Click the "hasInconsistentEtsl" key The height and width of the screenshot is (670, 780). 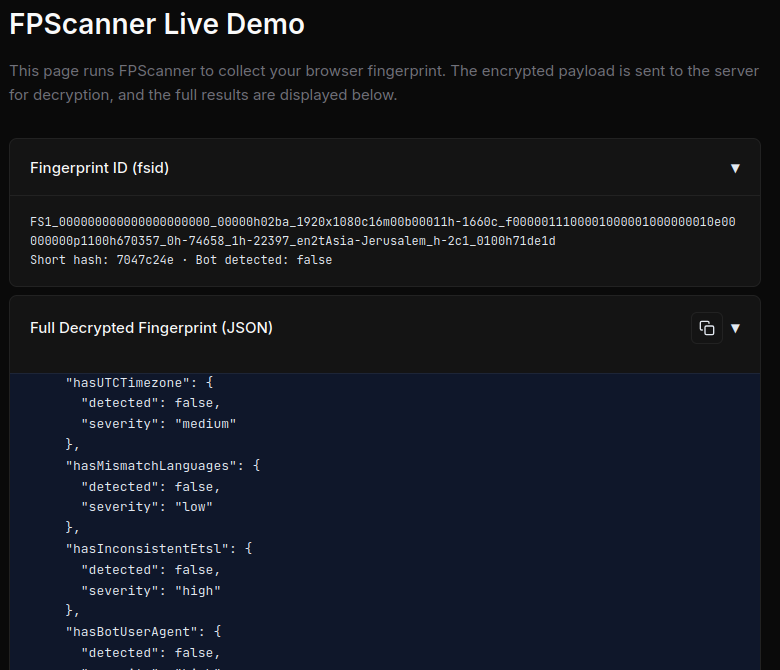click(x=147, y=549)
